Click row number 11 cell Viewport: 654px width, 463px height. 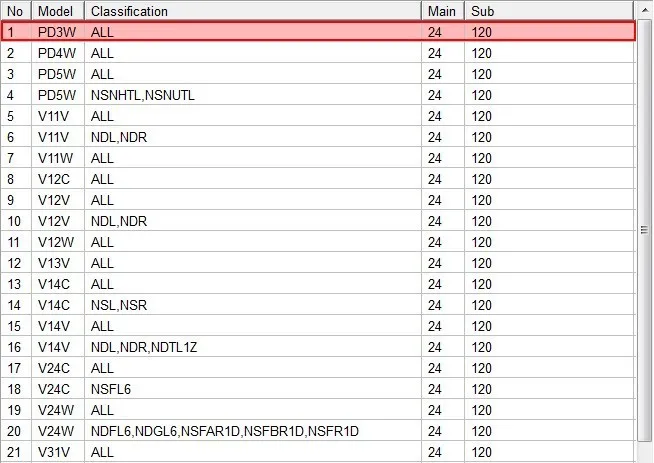pos(16,242)
